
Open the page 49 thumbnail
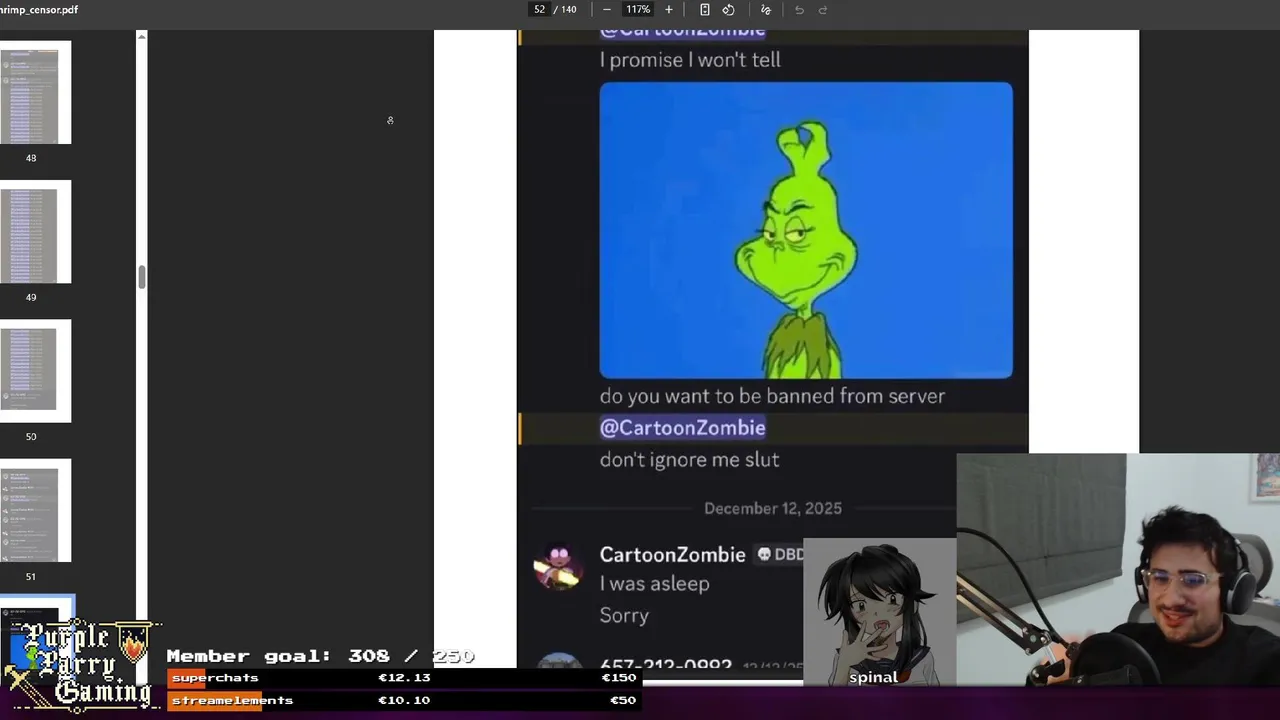[x=36, y=232]
